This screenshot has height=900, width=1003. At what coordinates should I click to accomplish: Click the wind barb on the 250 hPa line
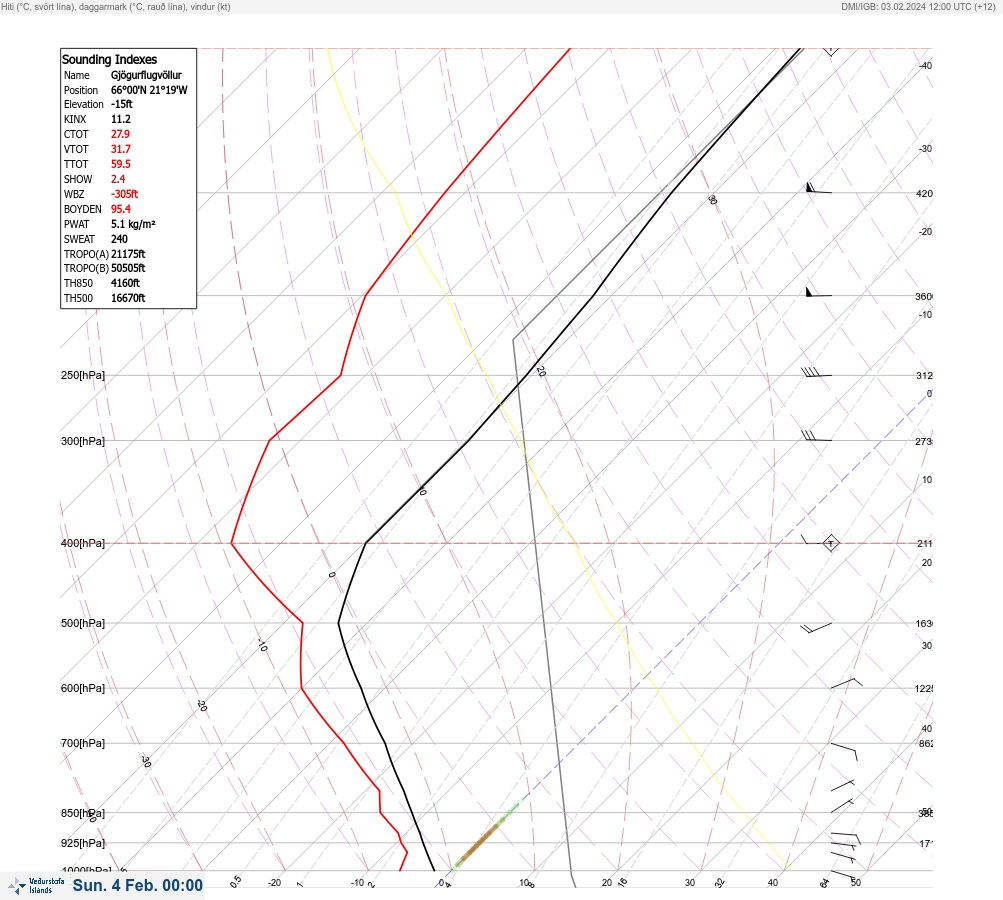[x=816, y=372]
